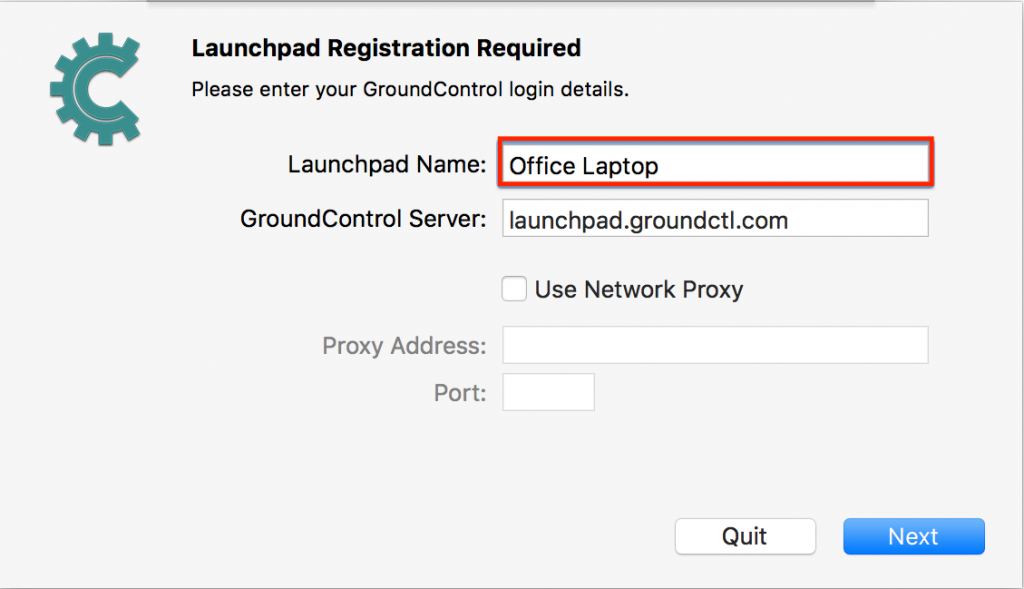This screenshot has height=589, width=1024.
Task: Enable the Use Network Proxy checkbox
Action: click(514, 289)
